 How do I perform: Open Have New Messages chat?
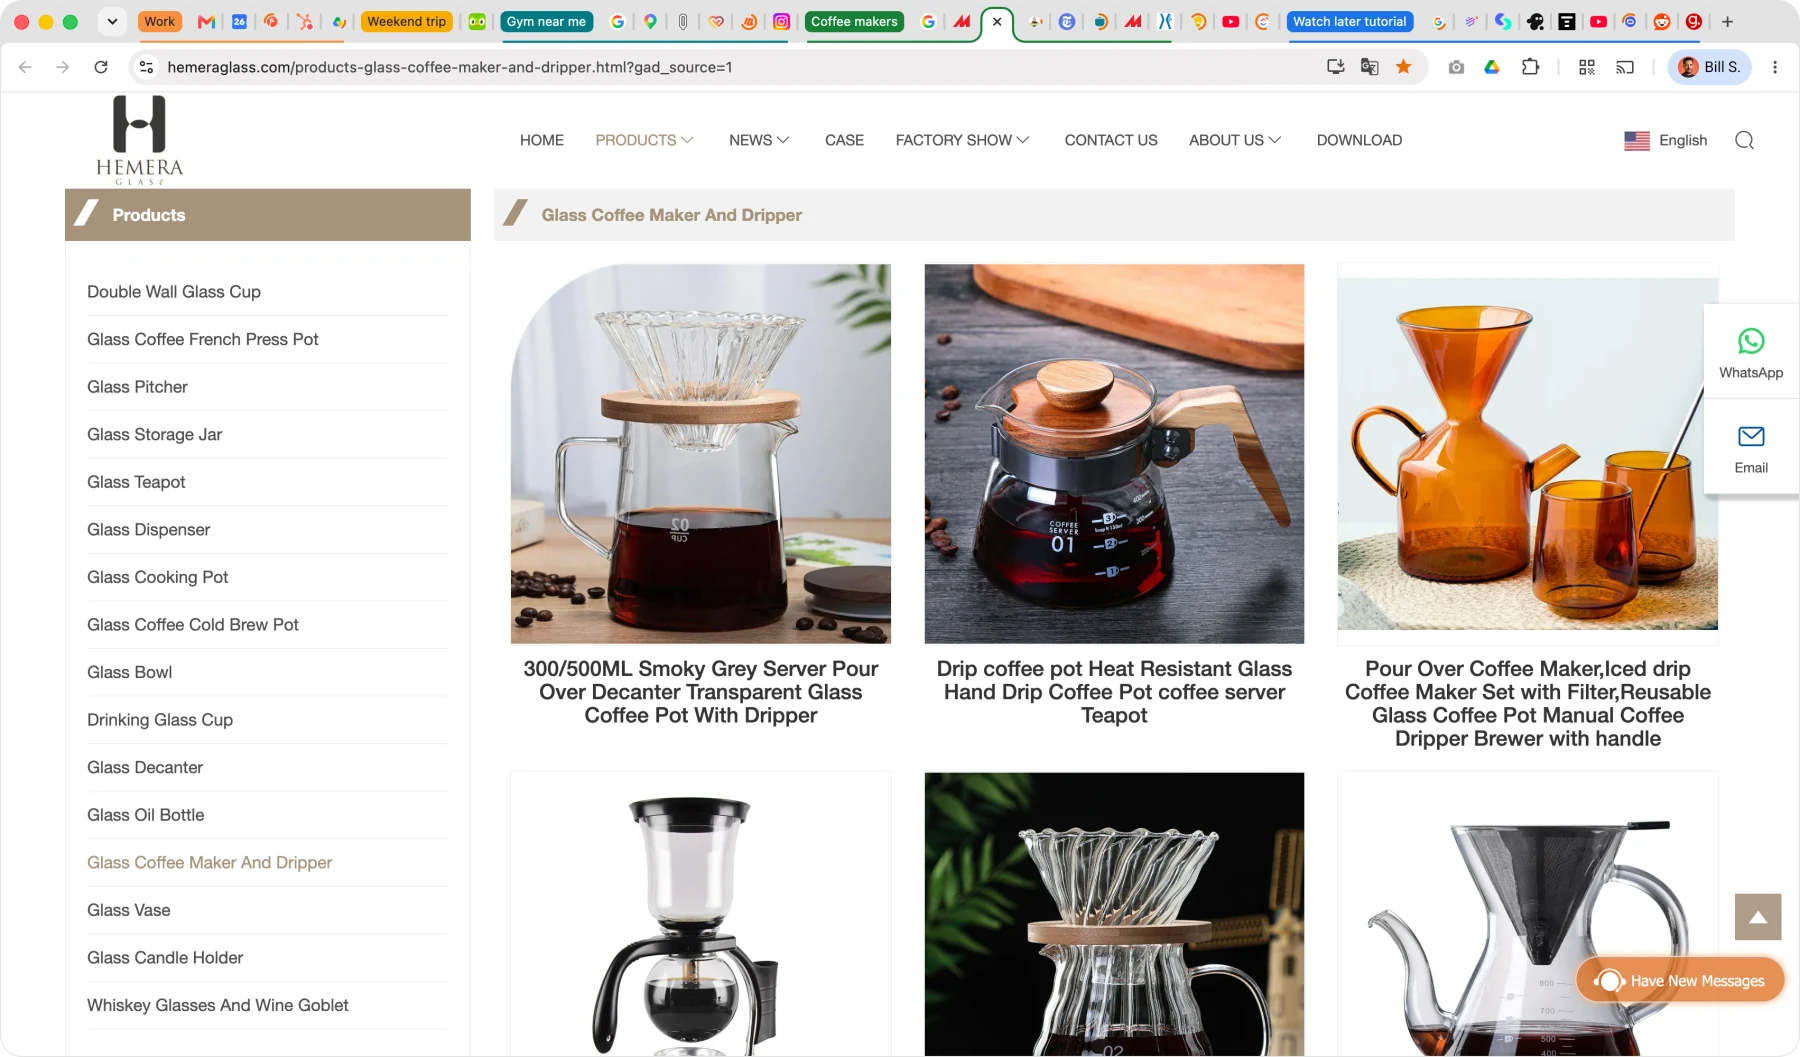[x=1681, y=981]
